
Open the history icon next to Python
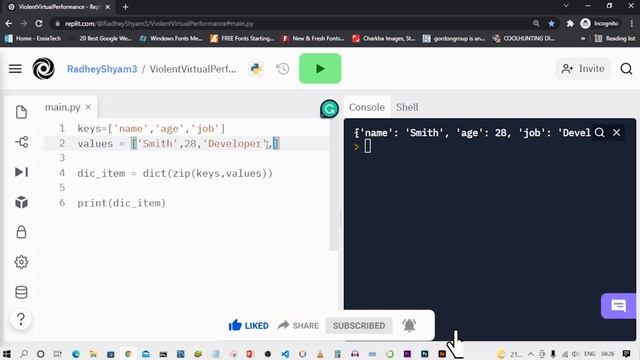coord(282,69)
